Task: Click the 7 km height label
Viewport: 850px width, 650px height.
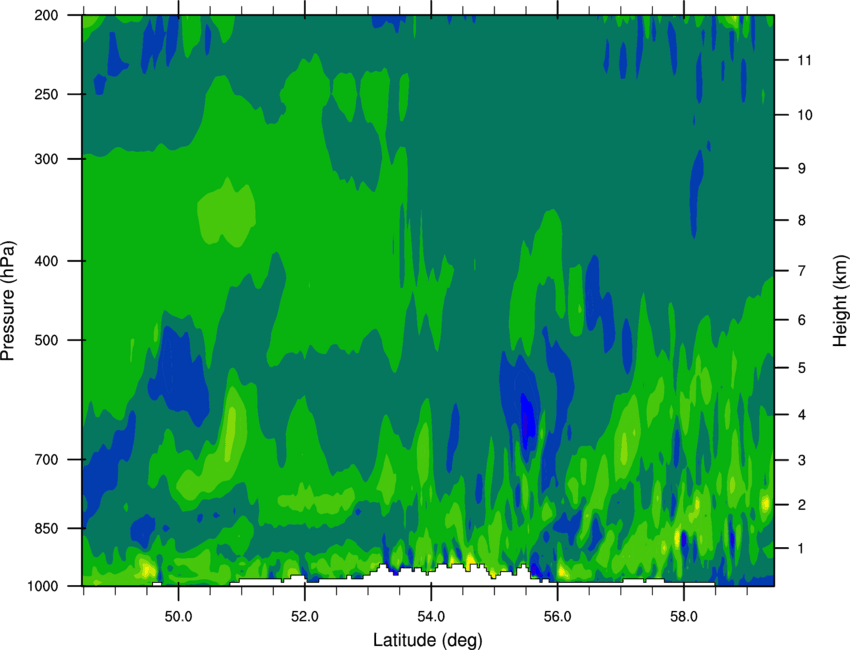Action: 802,270
